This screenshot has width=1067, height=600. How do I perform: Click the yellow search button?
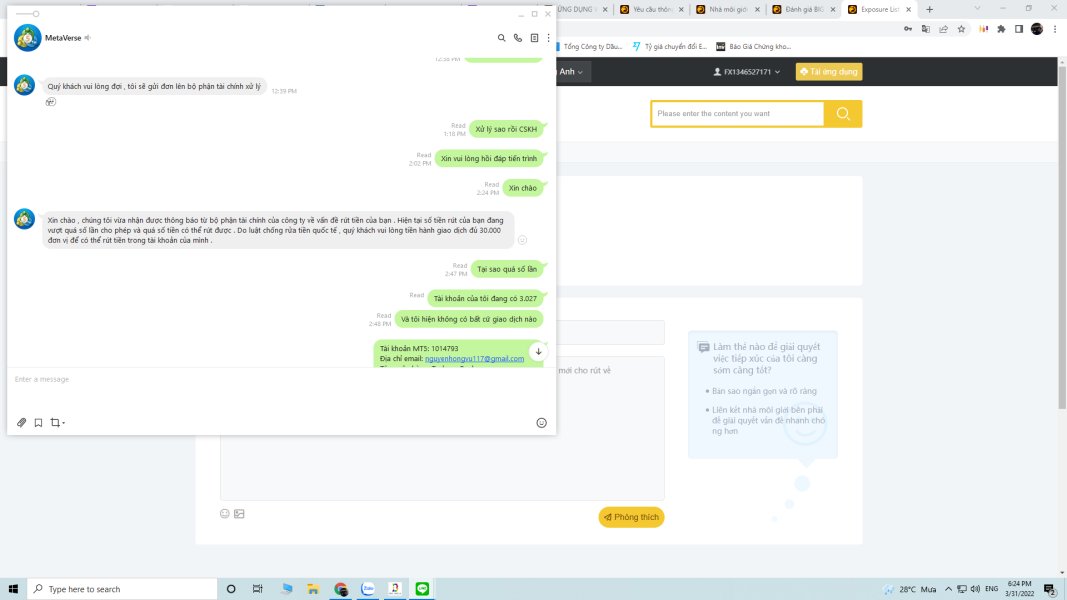click(843, 114)
